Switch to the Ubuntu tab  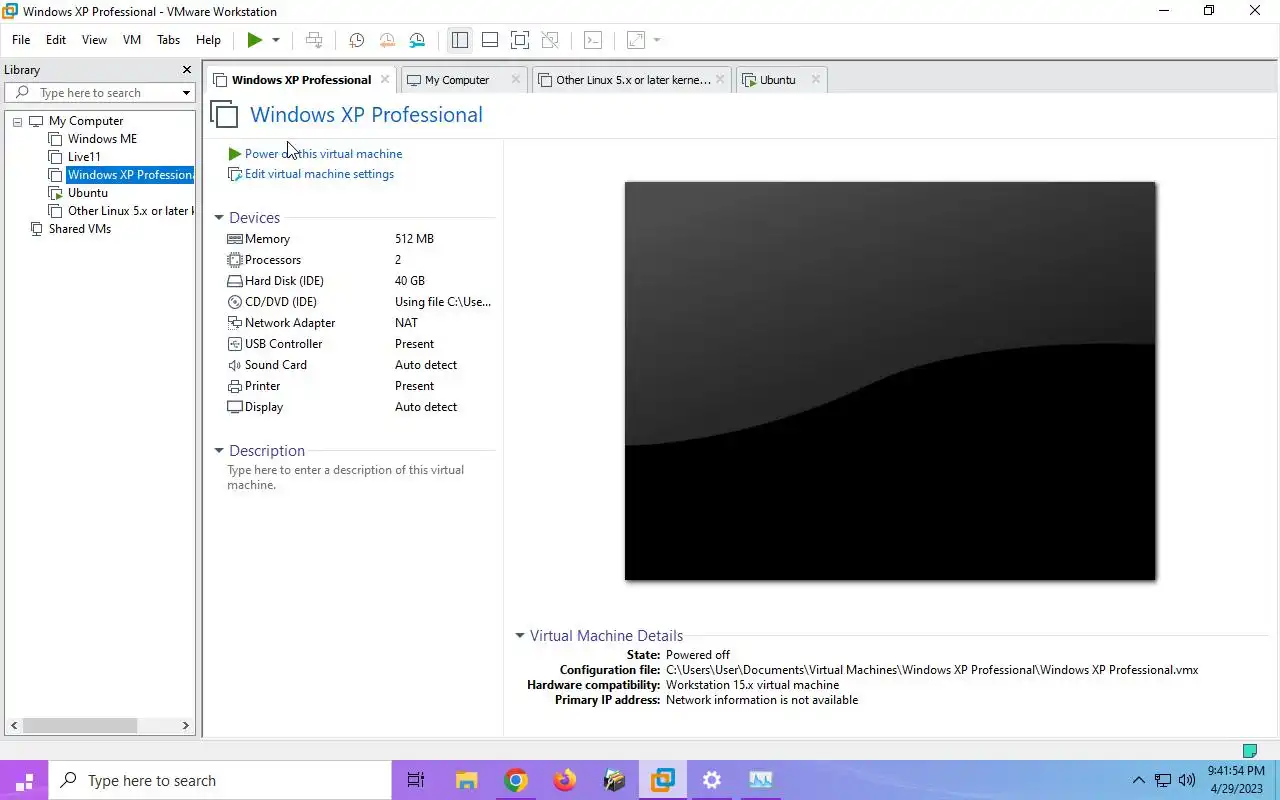coord(778,80)
